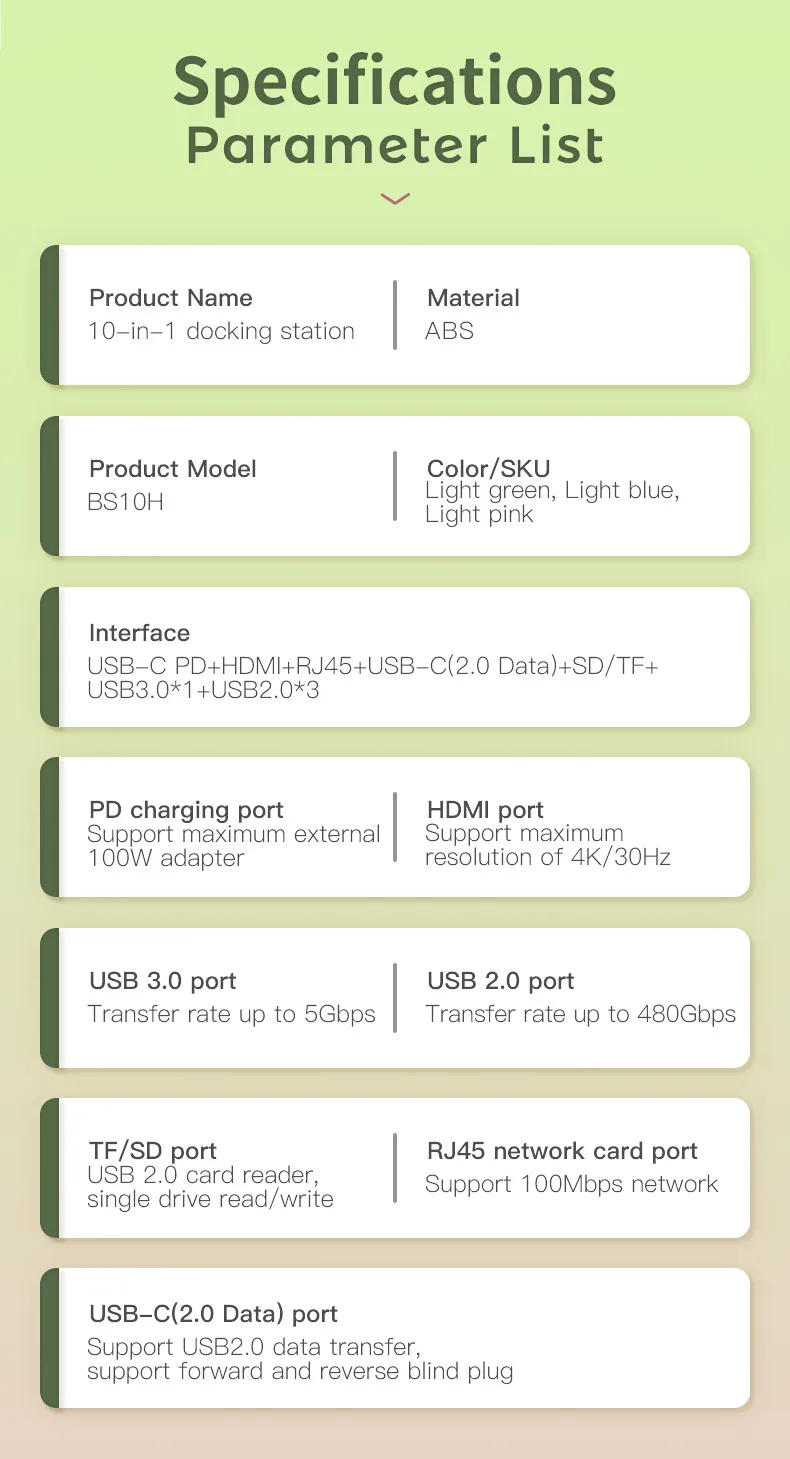Click the PD charging port label

coord(186,810)
